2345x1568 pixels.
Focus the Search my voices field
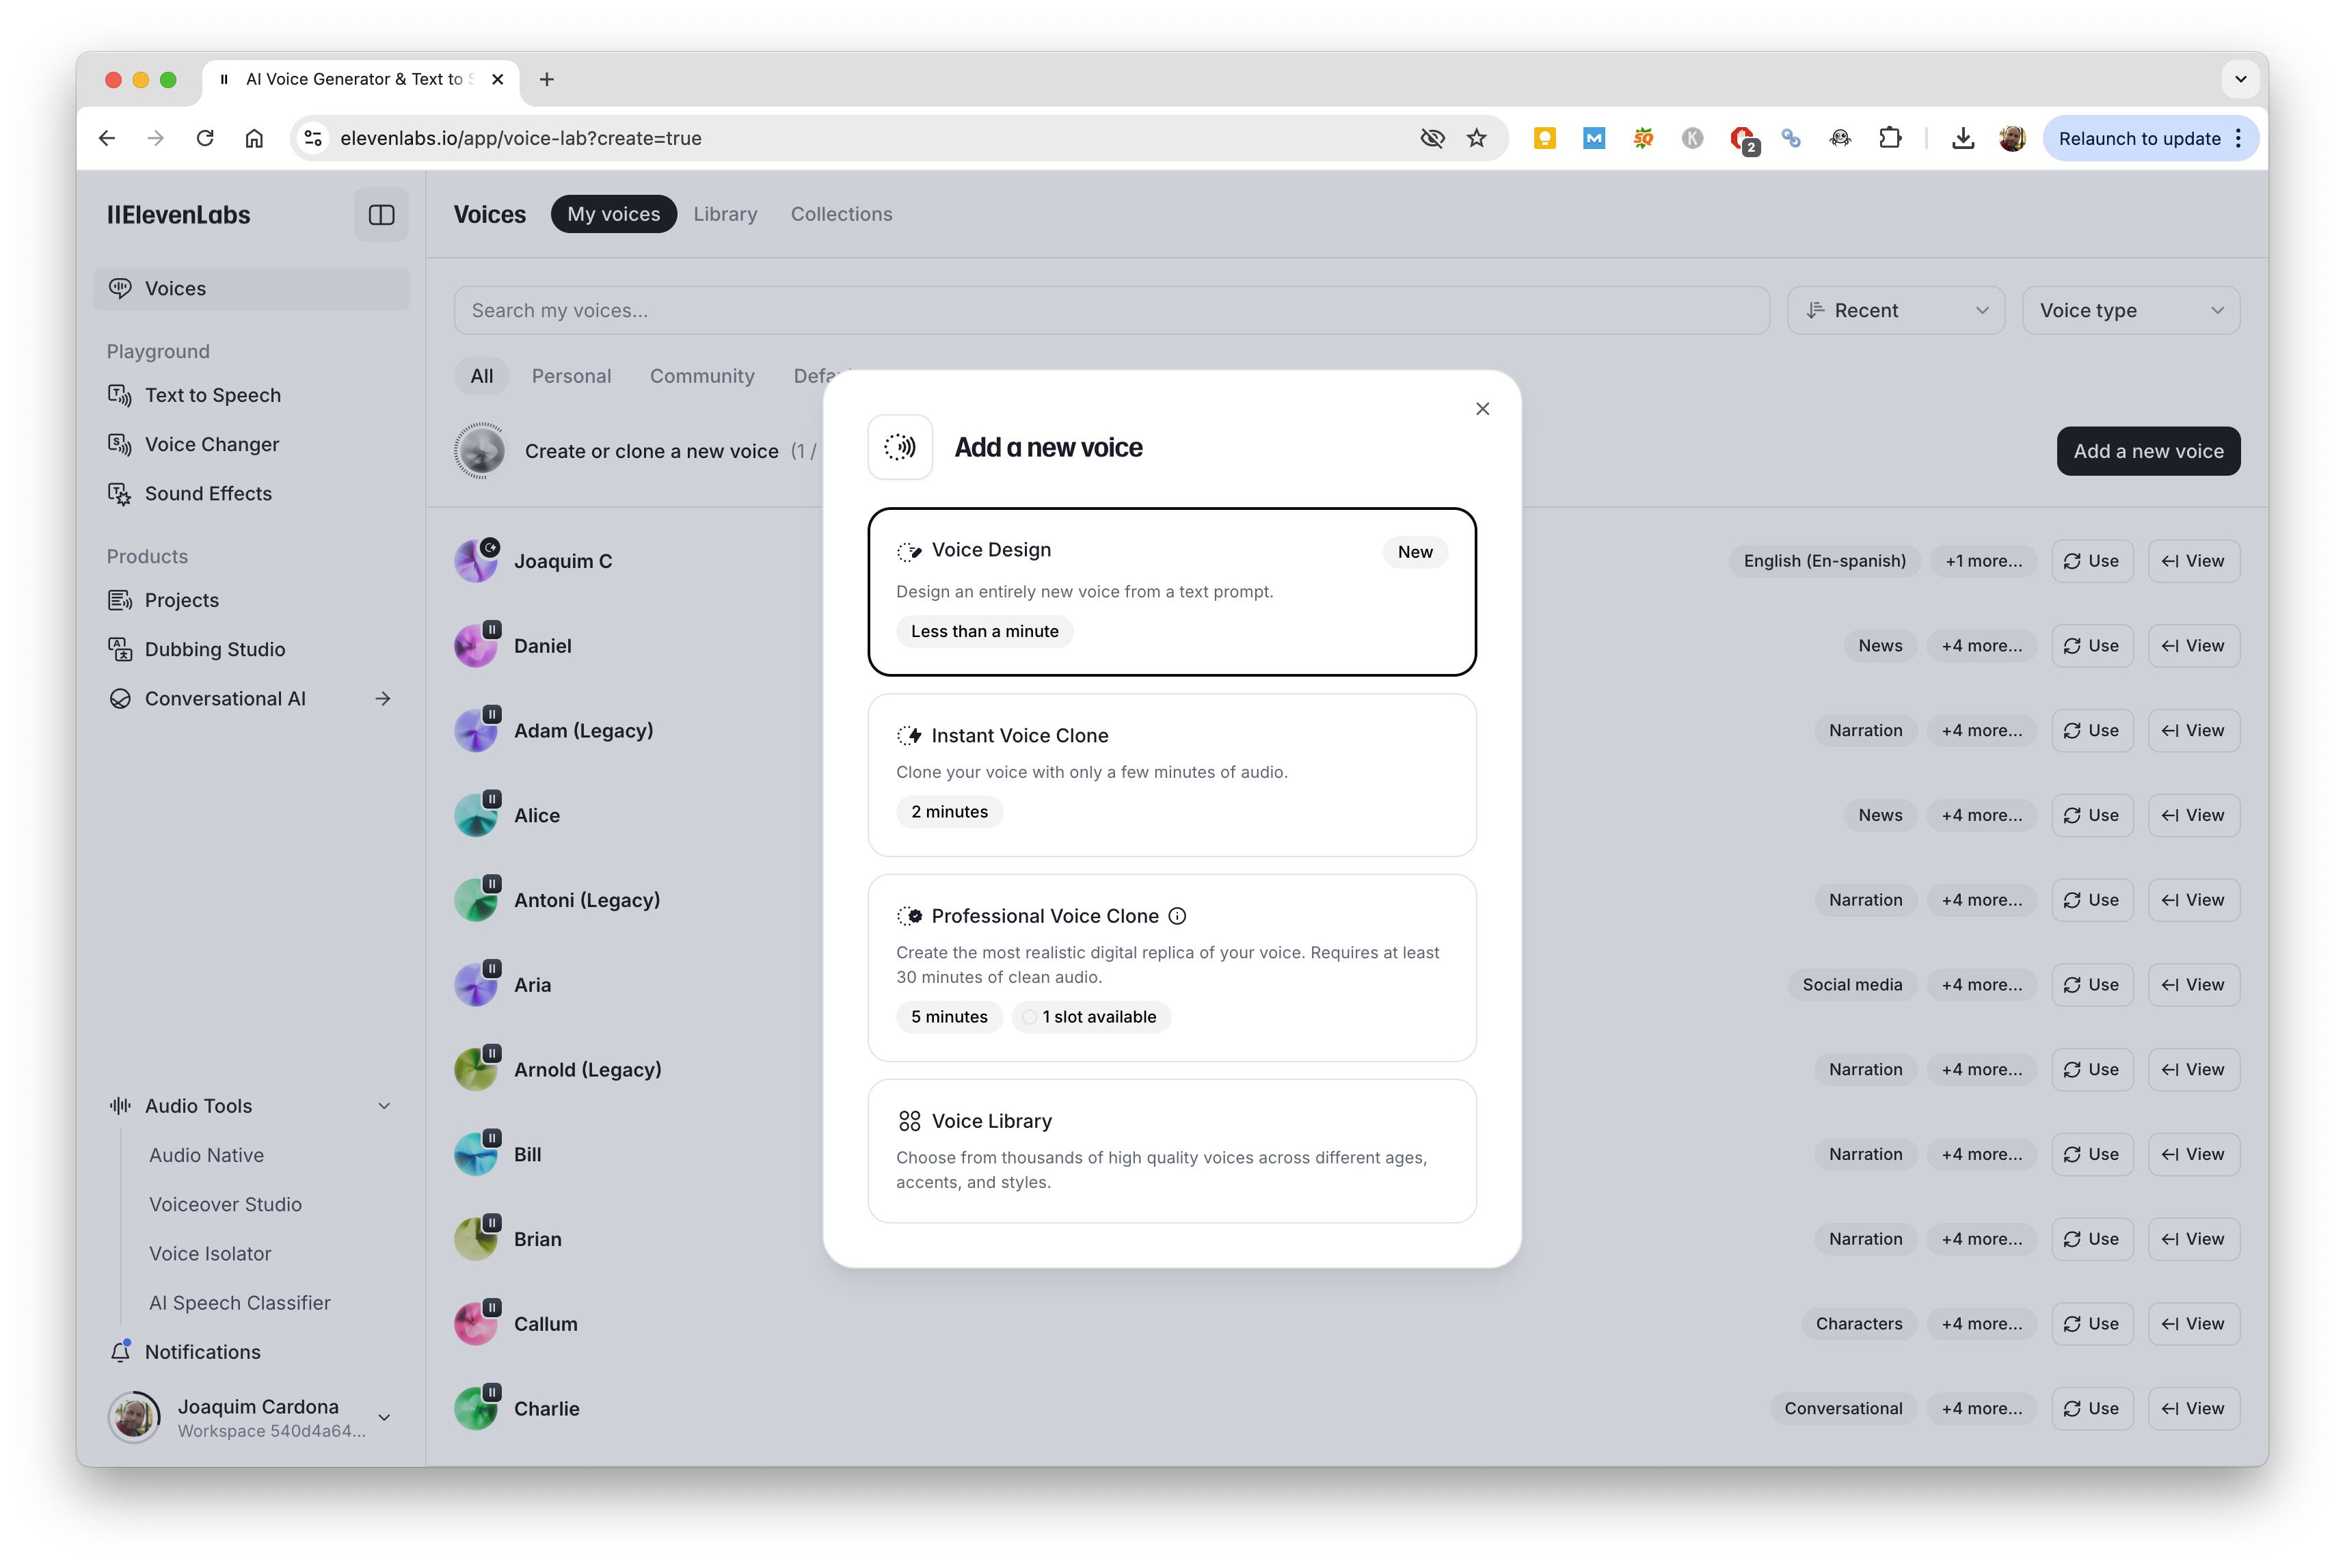tap(1111, 310)
